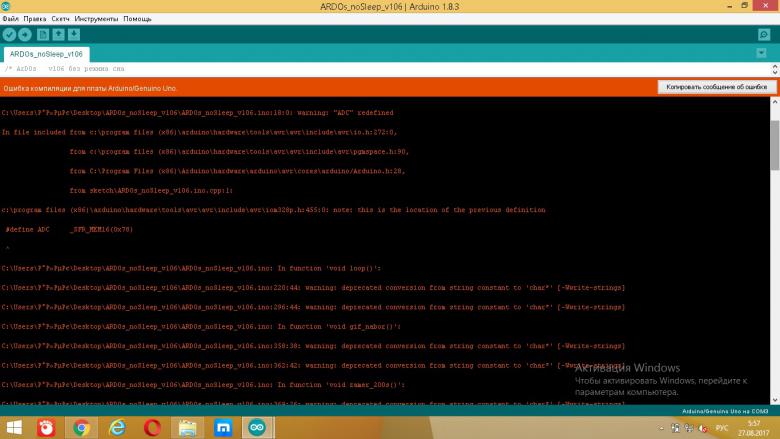This screenshot has width=780, height=439.
Task: Open the Скетч menu
Action: tap(60, 18)
